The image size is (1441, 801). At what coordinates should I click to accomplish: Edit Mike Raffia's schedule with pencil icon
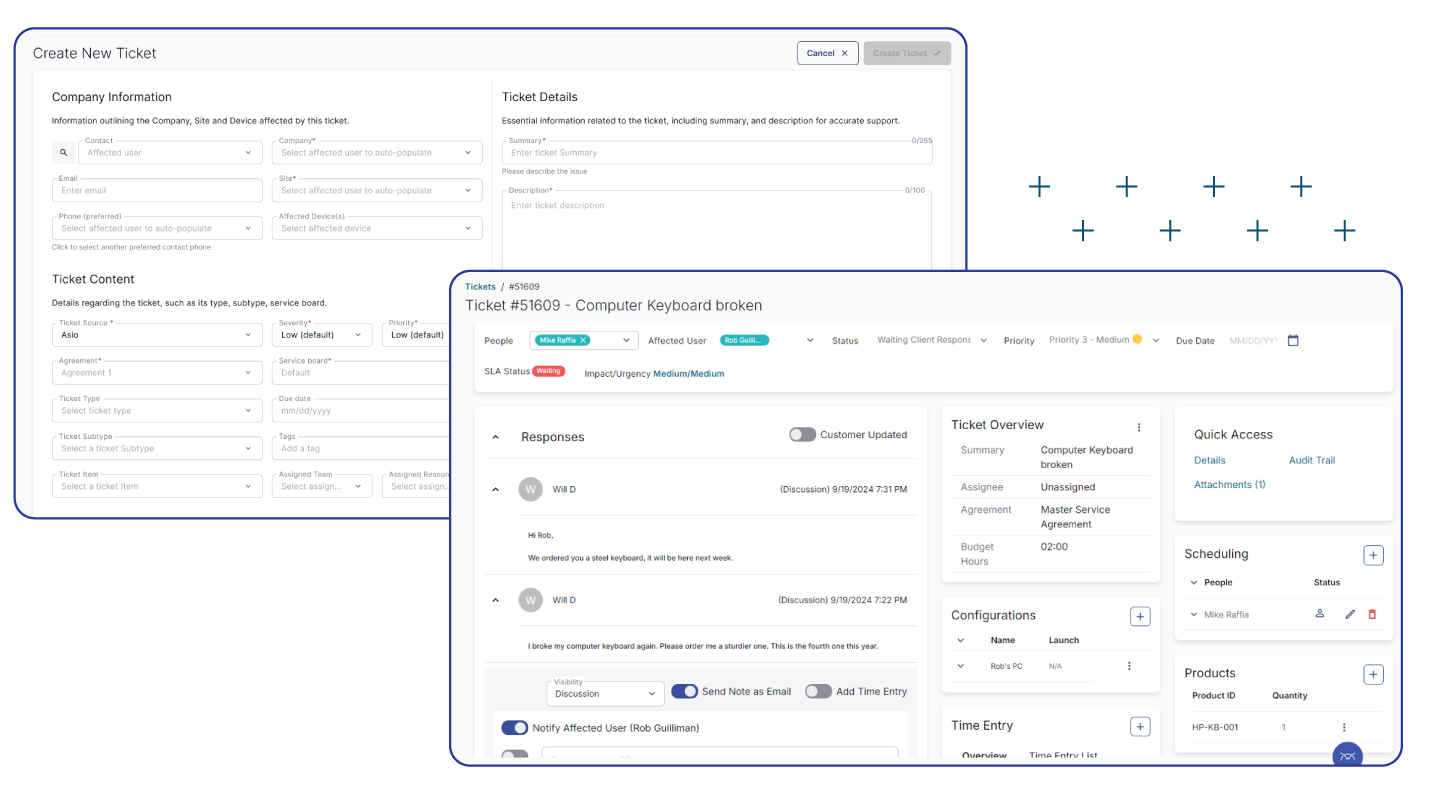[1350, 614]
